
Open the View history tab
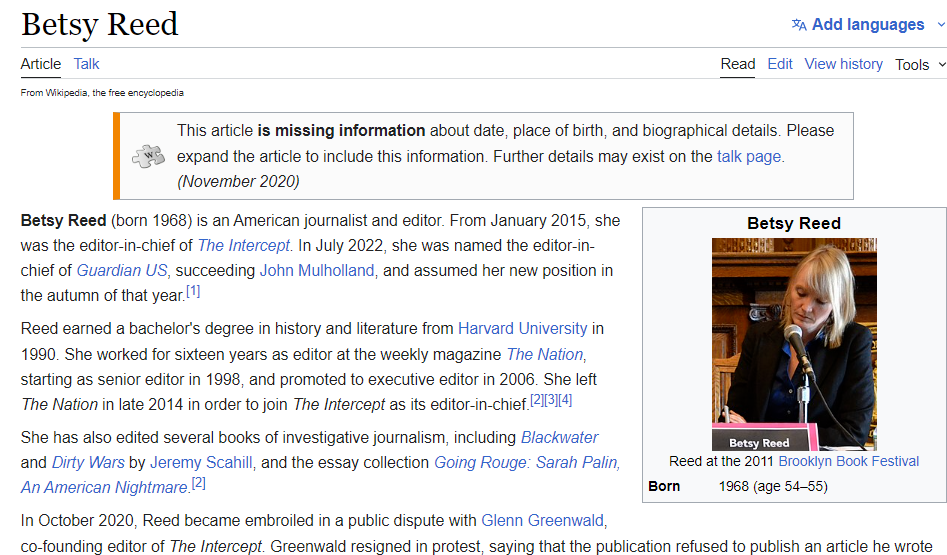pyautogui.click(x=843, y=64)
